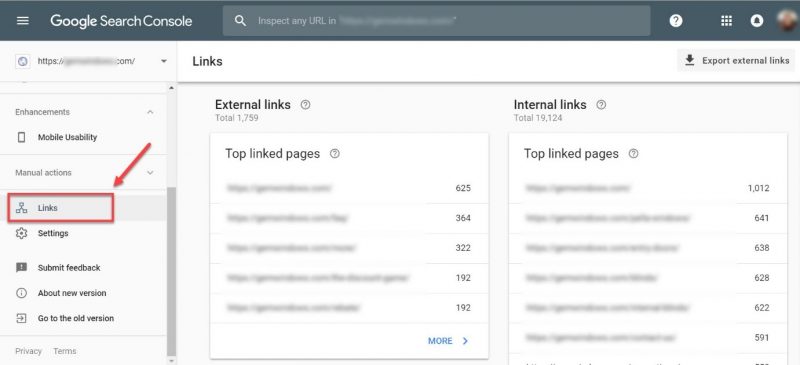Open the notifications bell icon

(x=757, y=21)
